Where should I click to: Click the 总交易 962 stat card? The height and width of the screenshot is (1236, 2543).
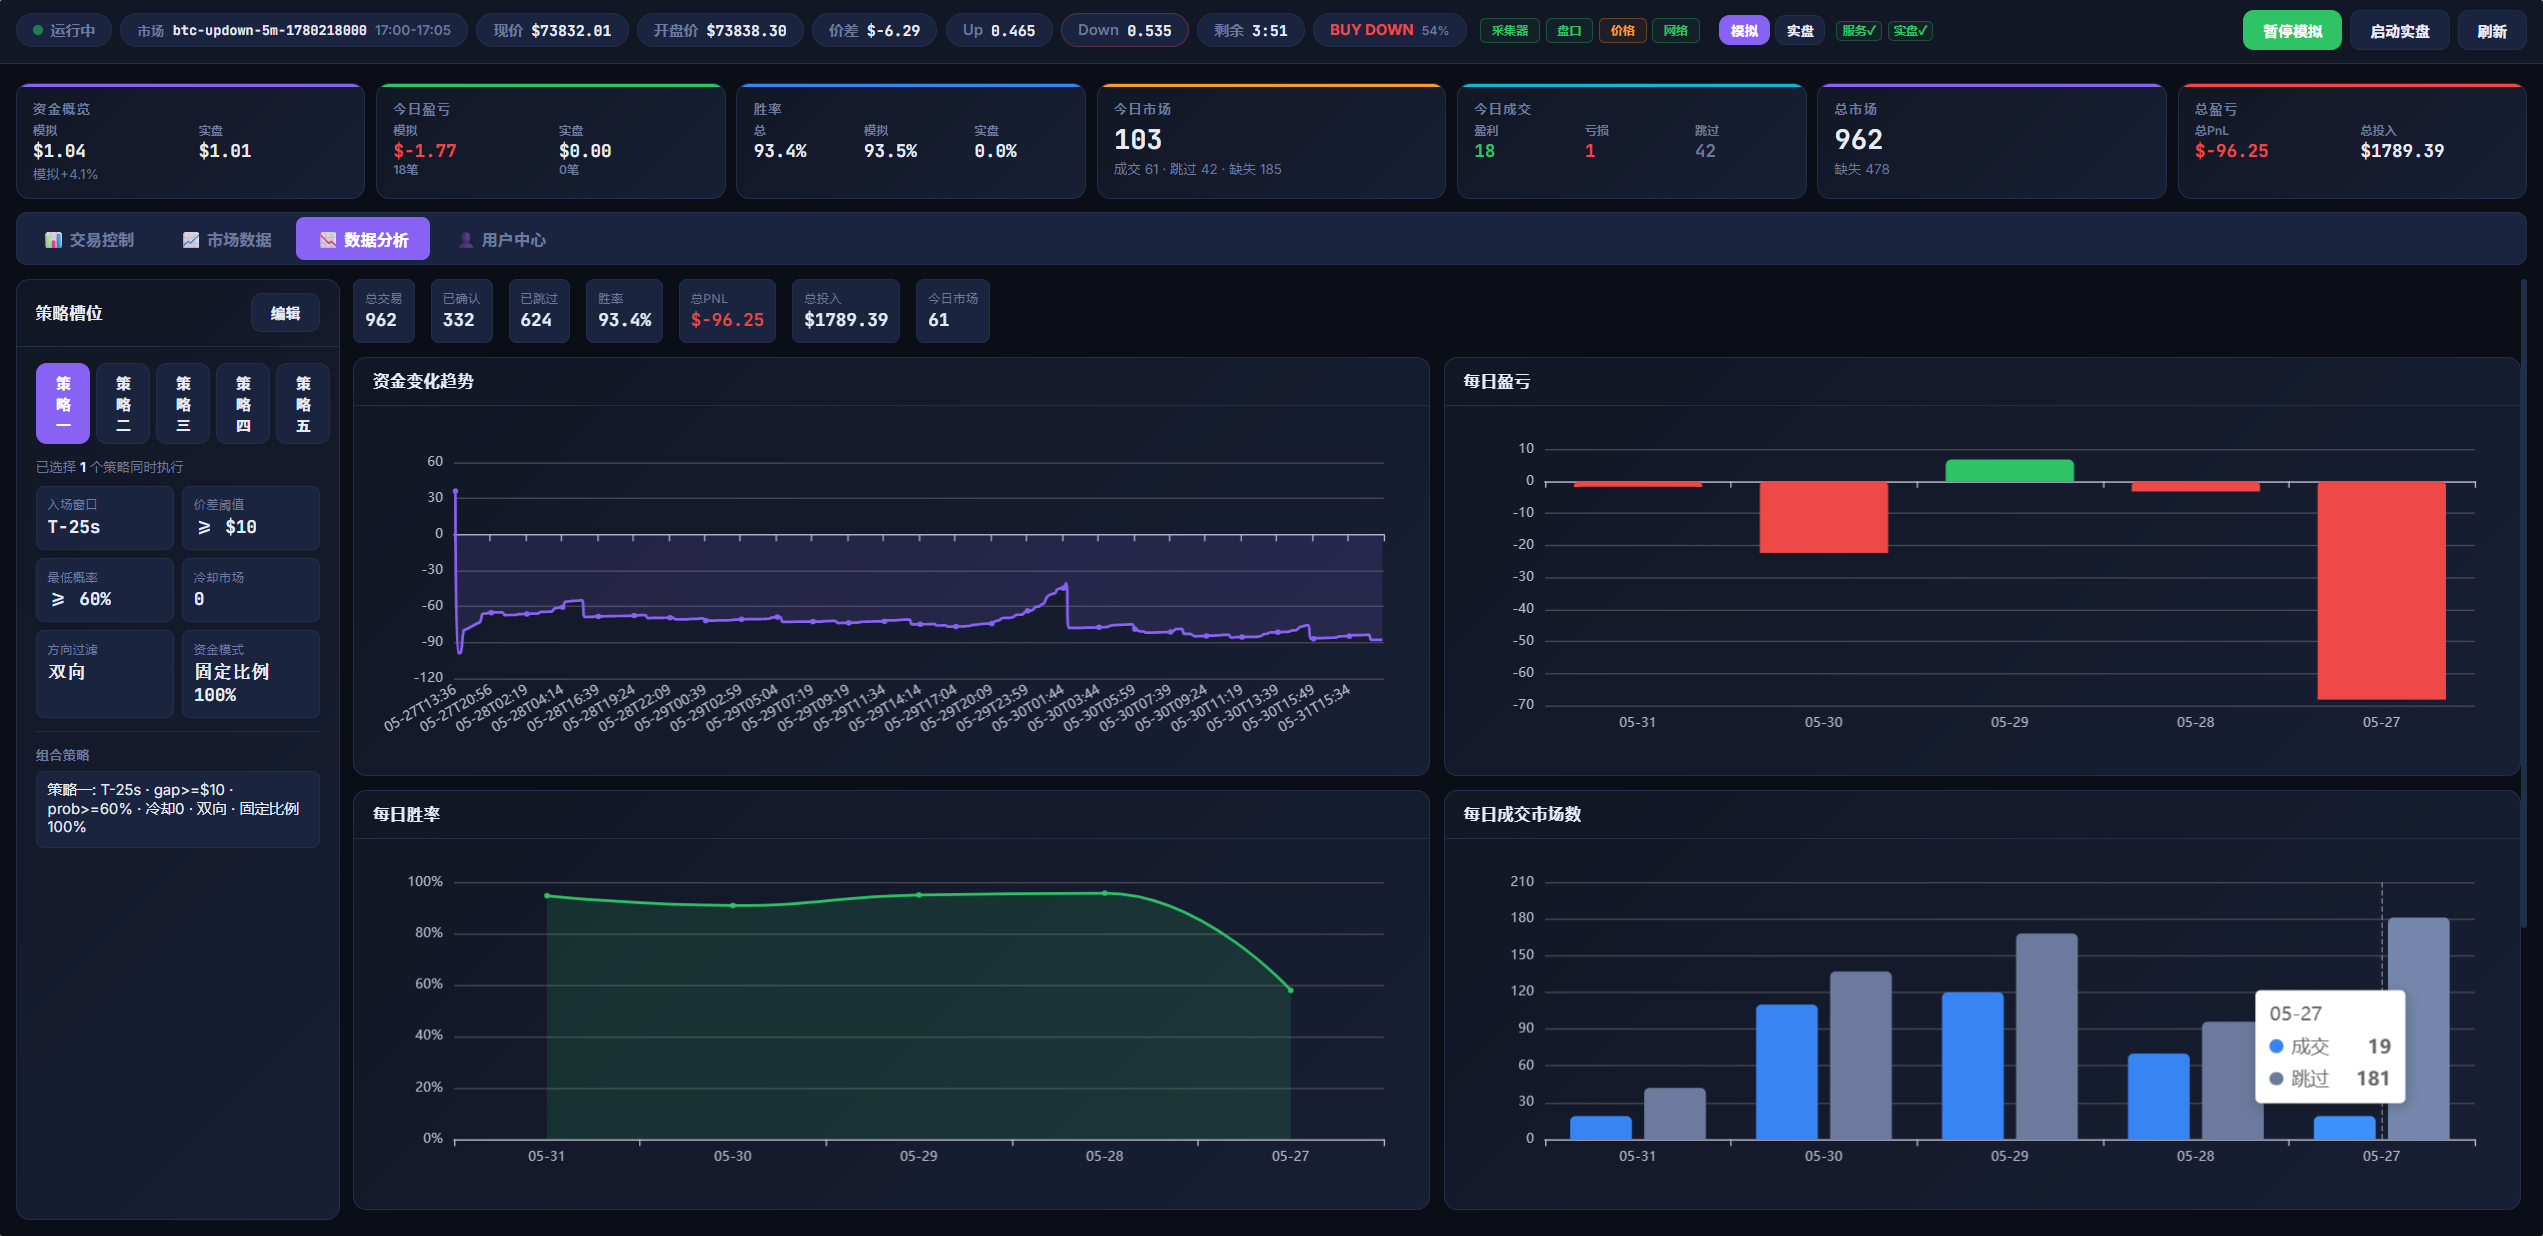383,311
